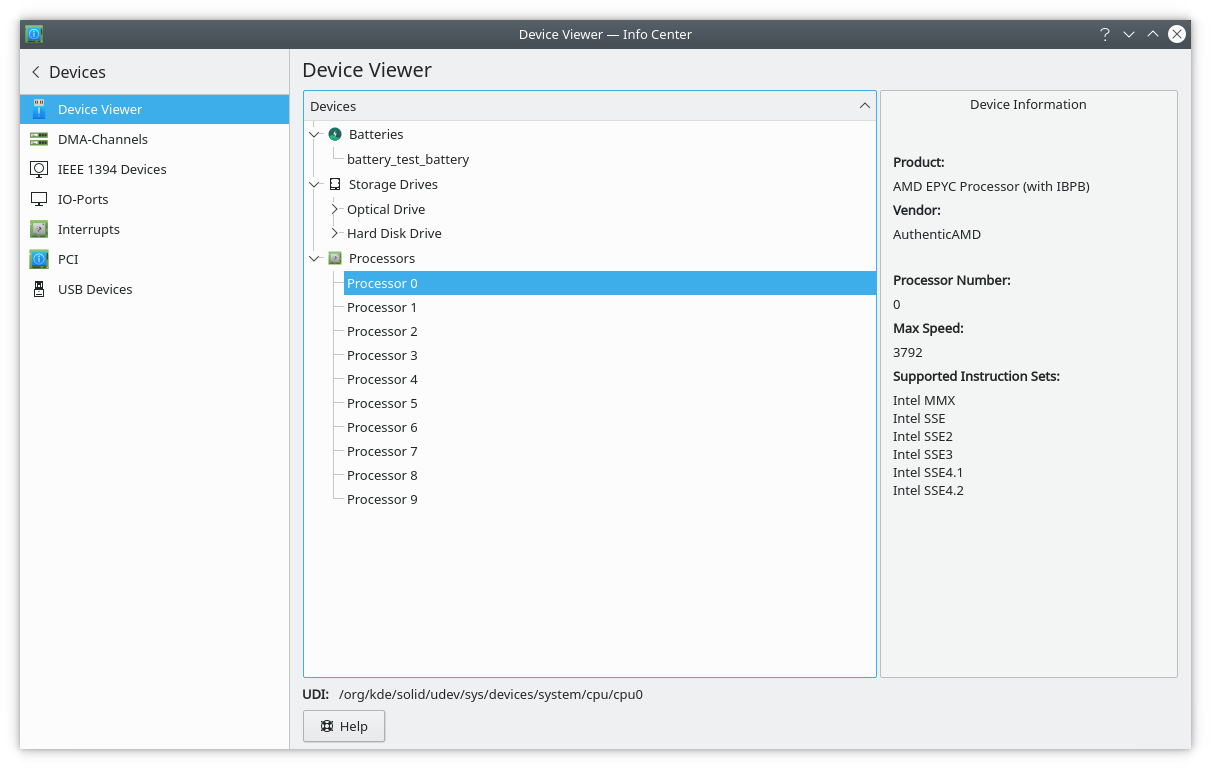Click the USB Devices icon
This screenshot has height=769, width=1211.
point(39,289)
